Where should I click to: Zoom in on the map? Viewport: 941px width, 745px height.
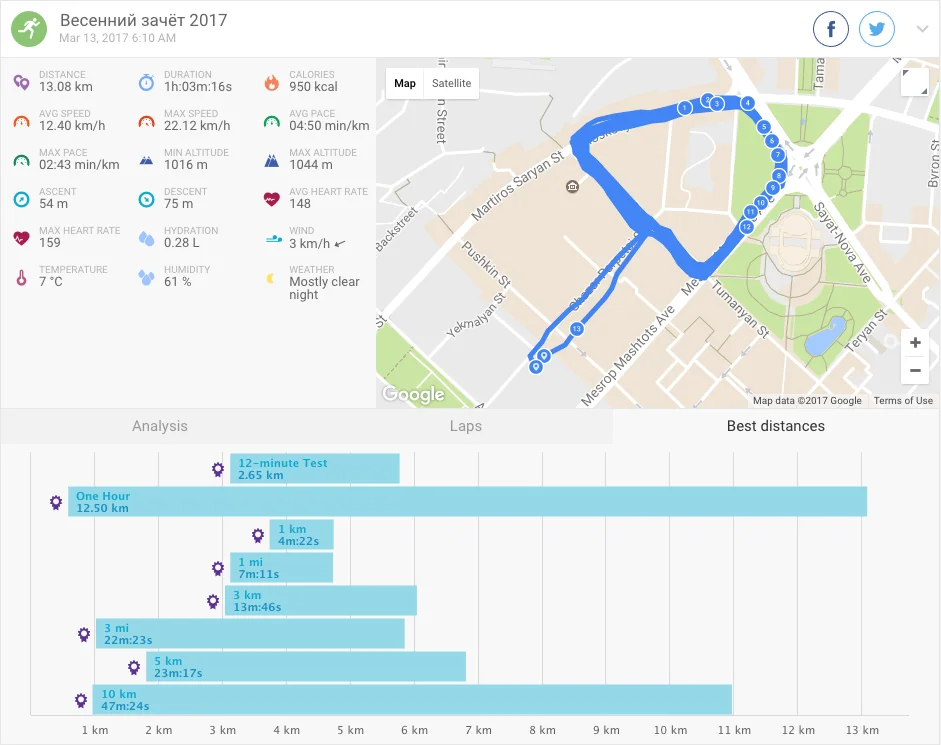pyautogui.click(x=914, y=343)
